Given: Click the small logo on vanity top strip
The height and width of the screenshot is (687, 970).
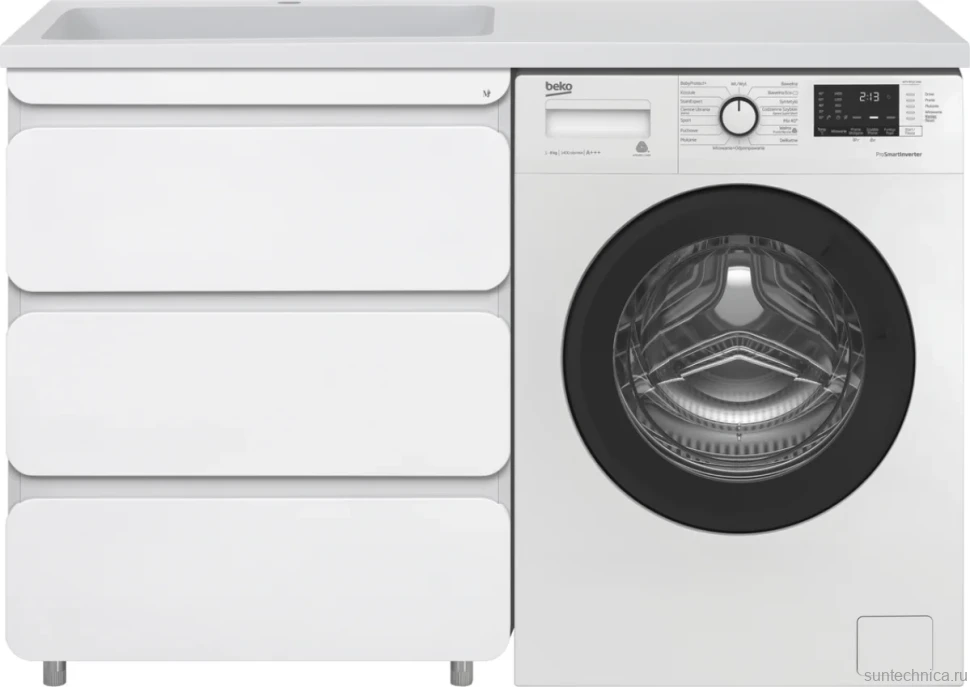Looking at the screenshot, I should (x=486, y=94).
